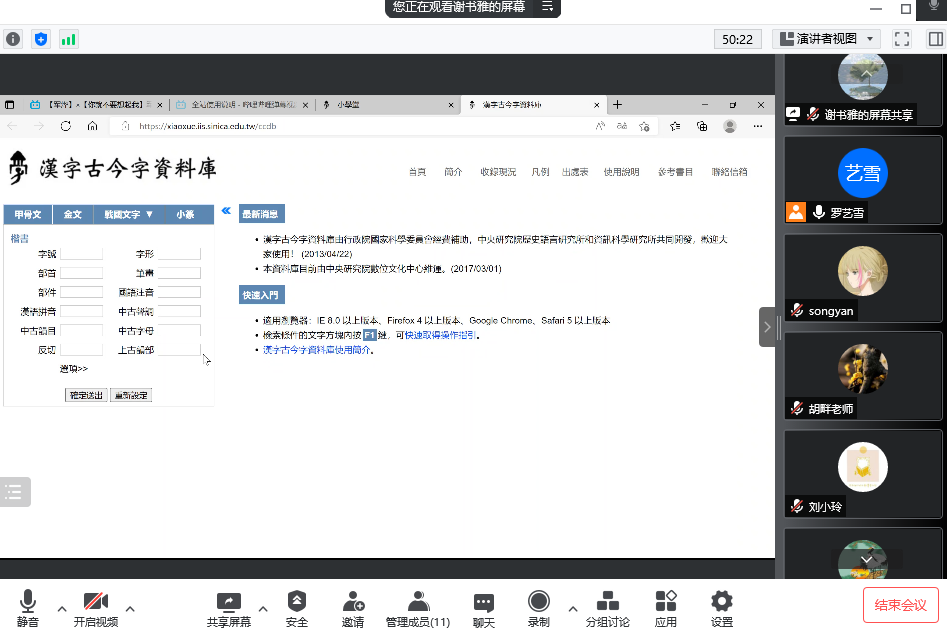The height and width of the screenshot is (629, 947).
Task: Start recording with 录制 button
Action: 539,603
